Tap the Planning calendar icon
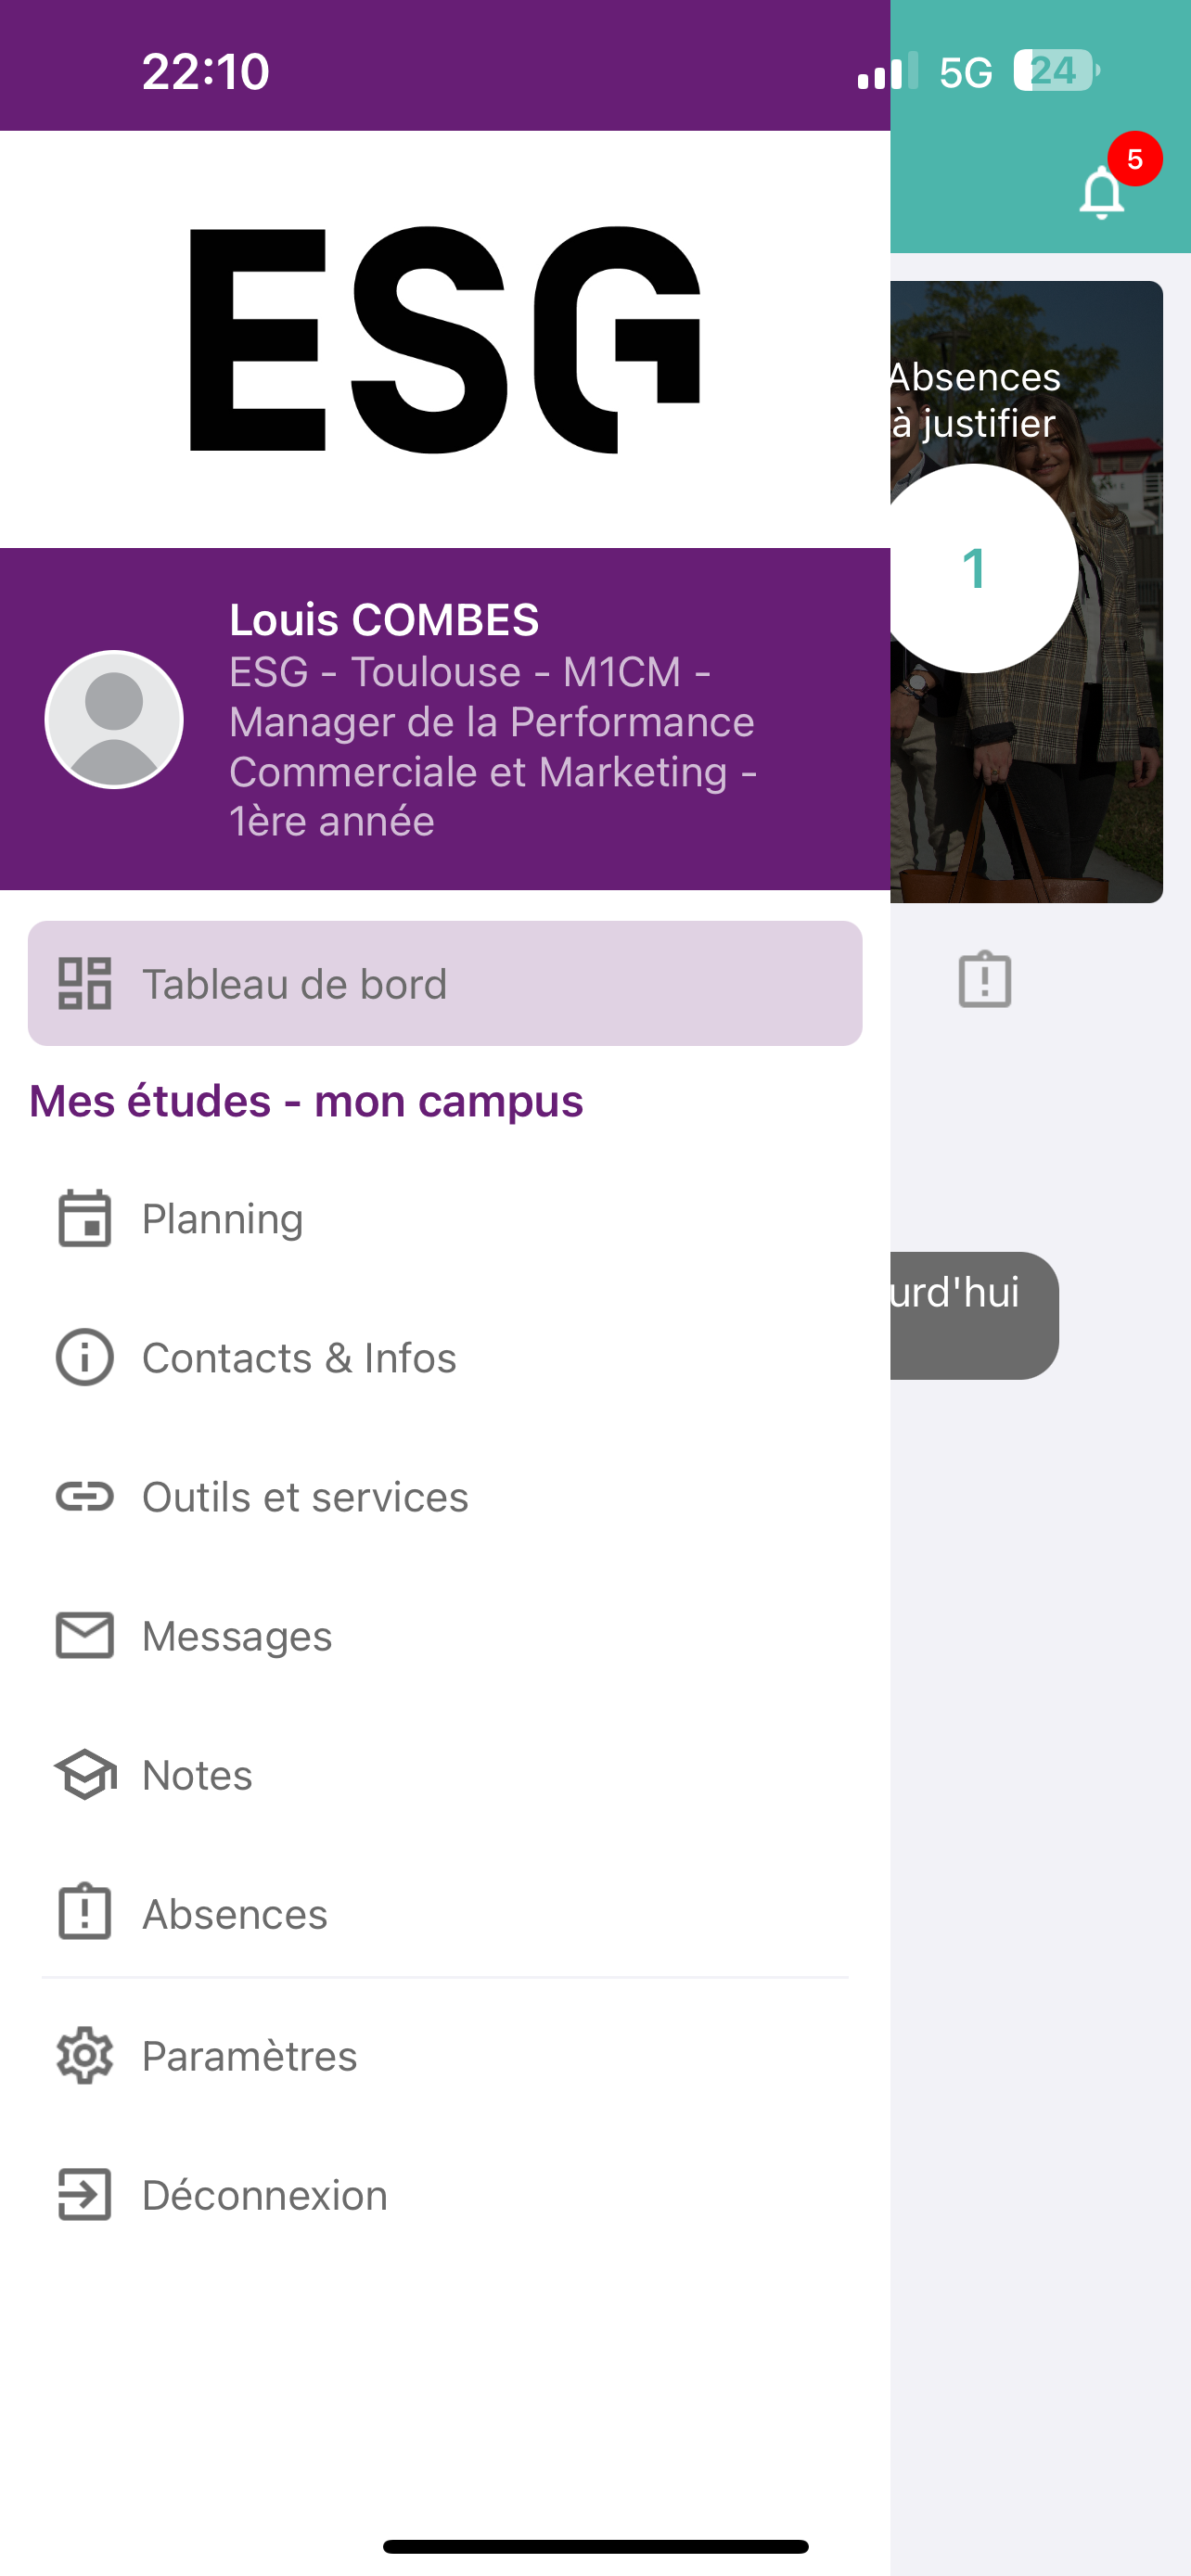This screenshot has width=1191, height=2576. [x=84, y=1218]
